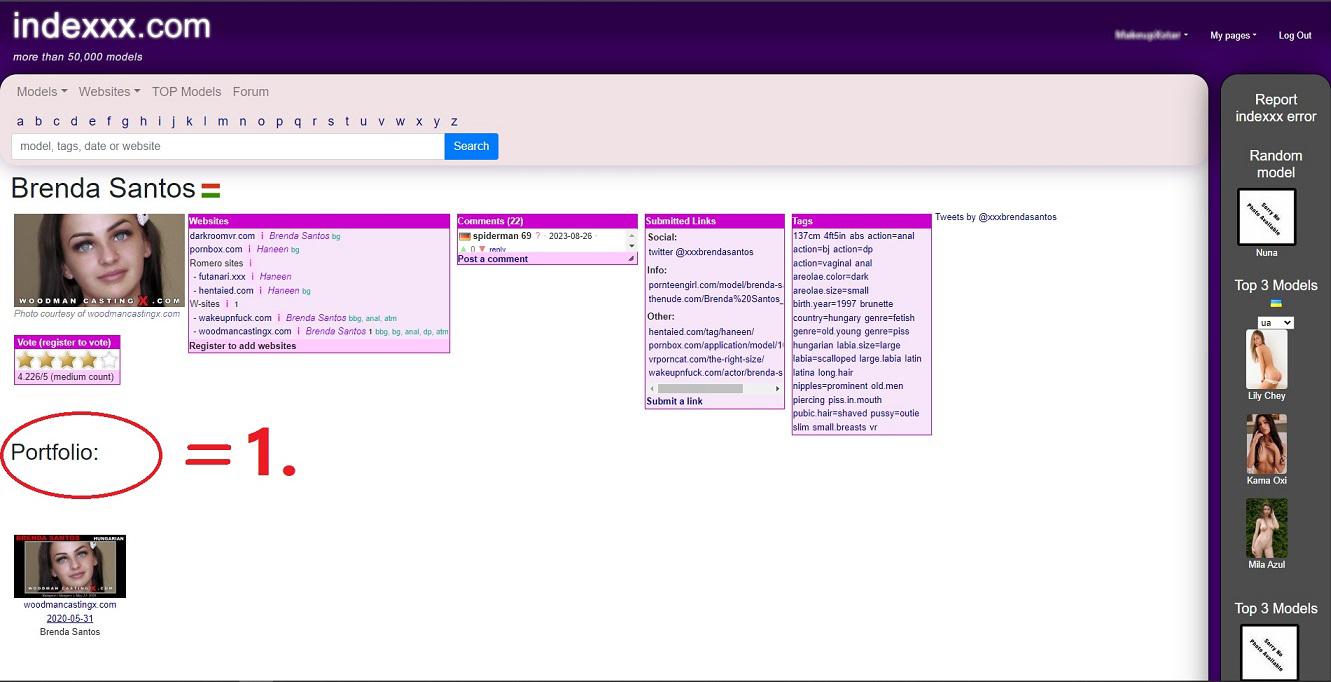Screen dimensions: 1331x682
Task: Expand the Models dropdown menu
Action: click(42, 91)
